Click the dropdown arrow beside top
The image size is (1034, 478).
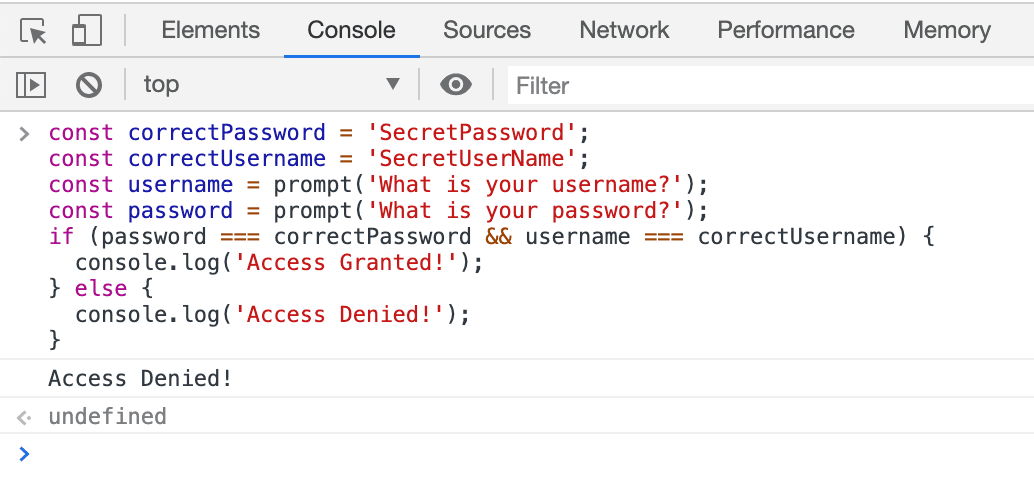[393, 85]
